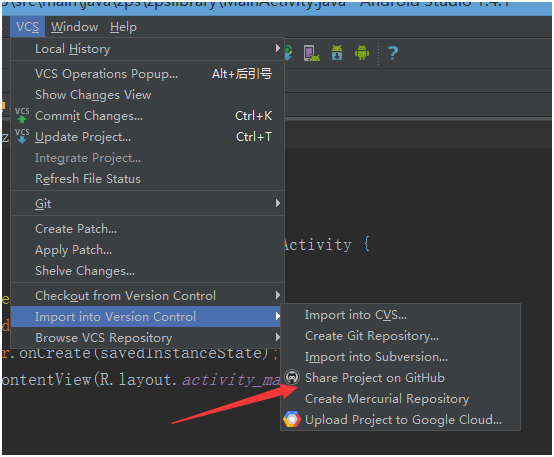Open the AVD Manager toolbar icon
The height and width of the screenshot is (457, 554).
[311, 53]
